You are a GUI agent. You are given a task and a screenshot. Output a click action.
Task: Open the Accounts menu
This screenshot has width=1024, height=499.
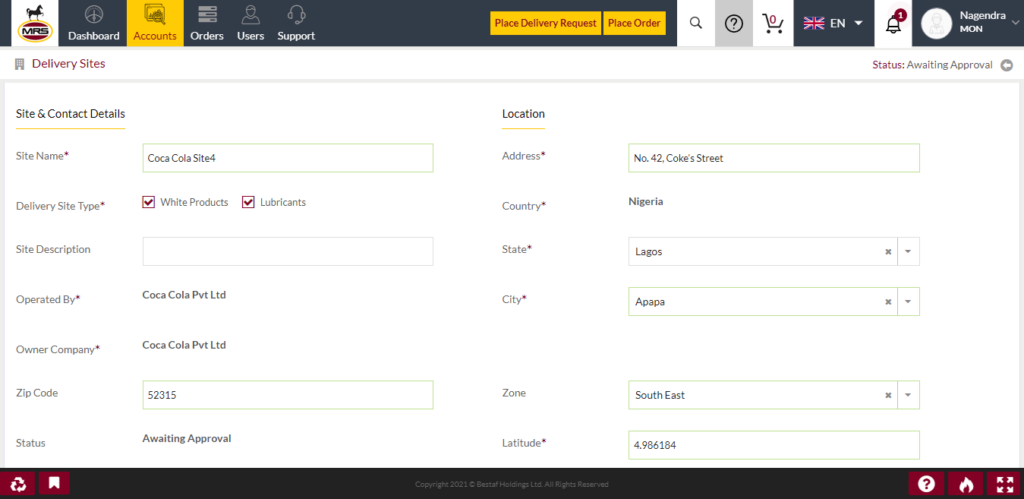coord(155,23)
